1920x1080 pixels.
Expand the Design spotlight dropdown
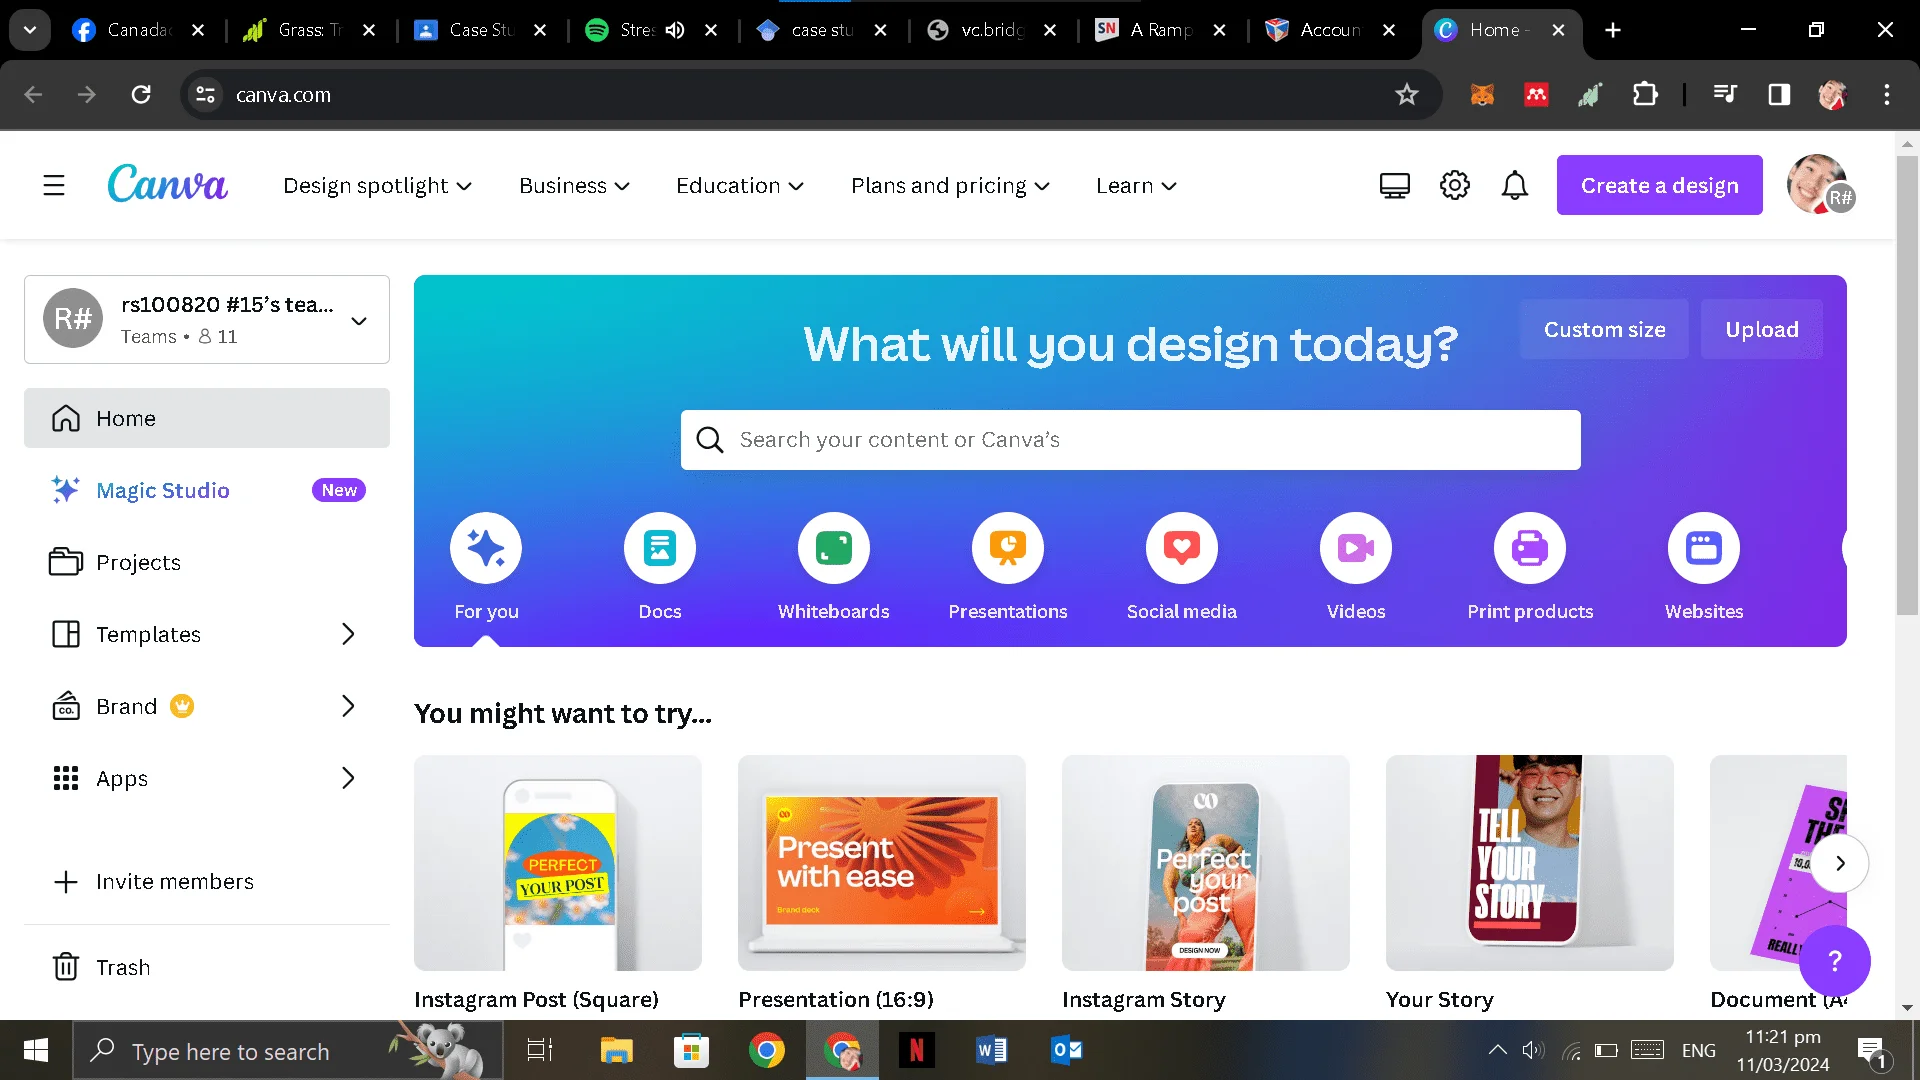coord(377,186)
